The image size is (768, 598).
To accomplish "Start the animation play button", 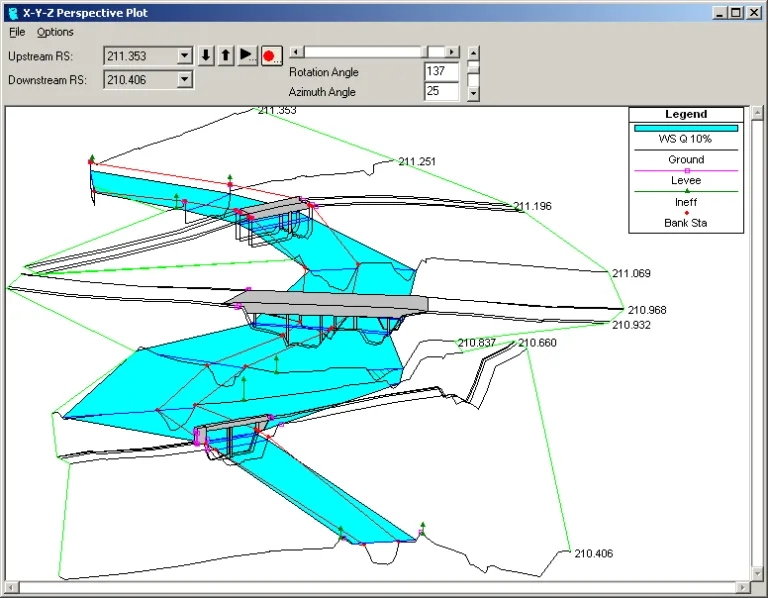I will [247, 55].
